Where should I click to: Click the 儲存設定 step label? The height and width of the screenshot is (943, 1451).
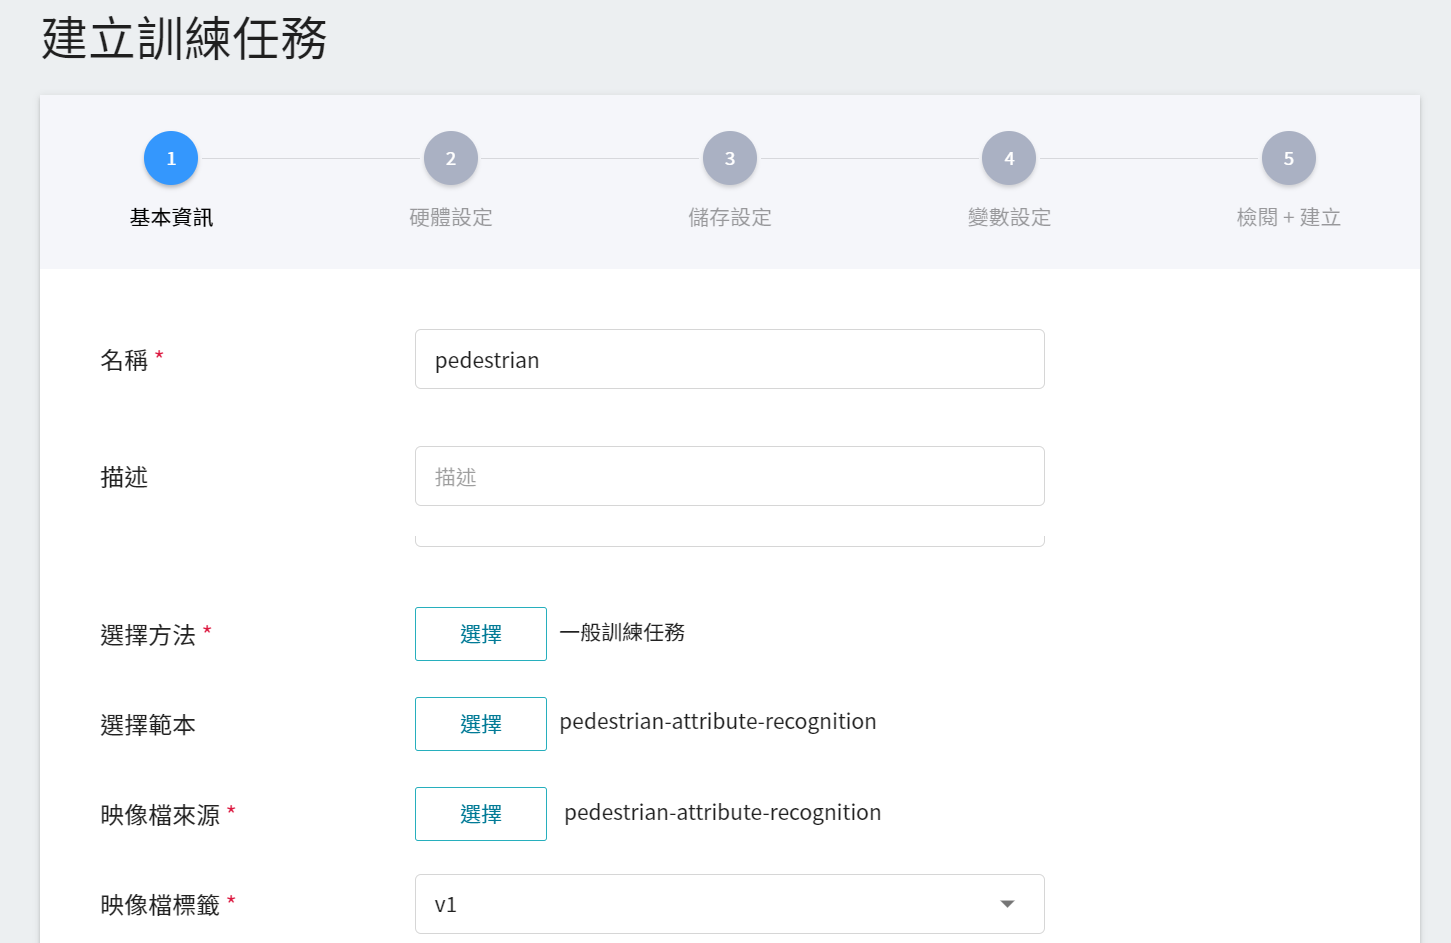[730, 217]
